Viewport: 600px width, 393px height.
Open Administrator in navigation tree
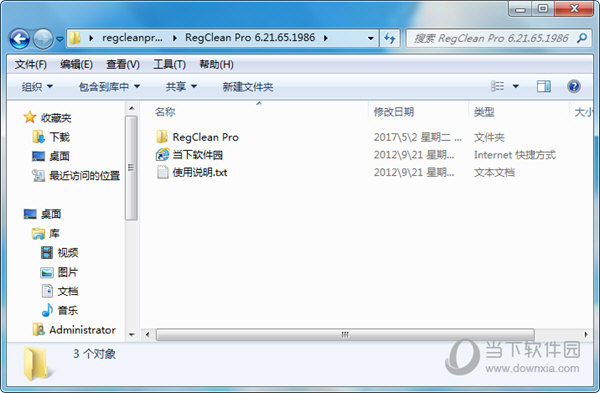82,330
